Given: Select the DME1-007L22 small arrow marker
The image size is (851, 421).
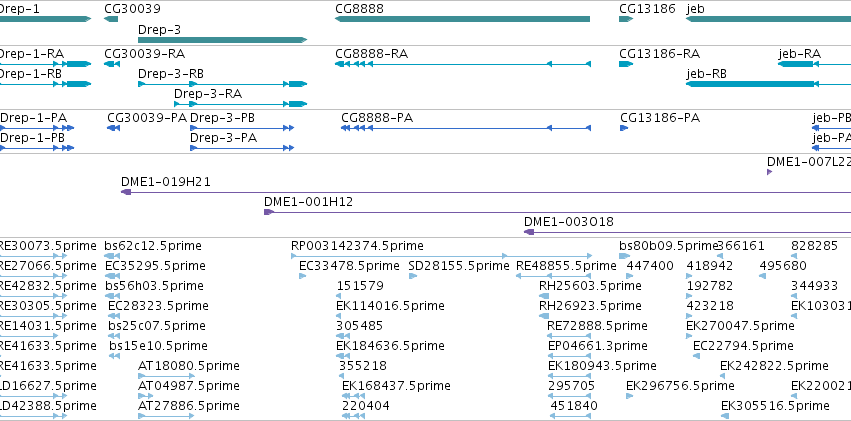Looking at the screenshot, I should coord(769,172).
